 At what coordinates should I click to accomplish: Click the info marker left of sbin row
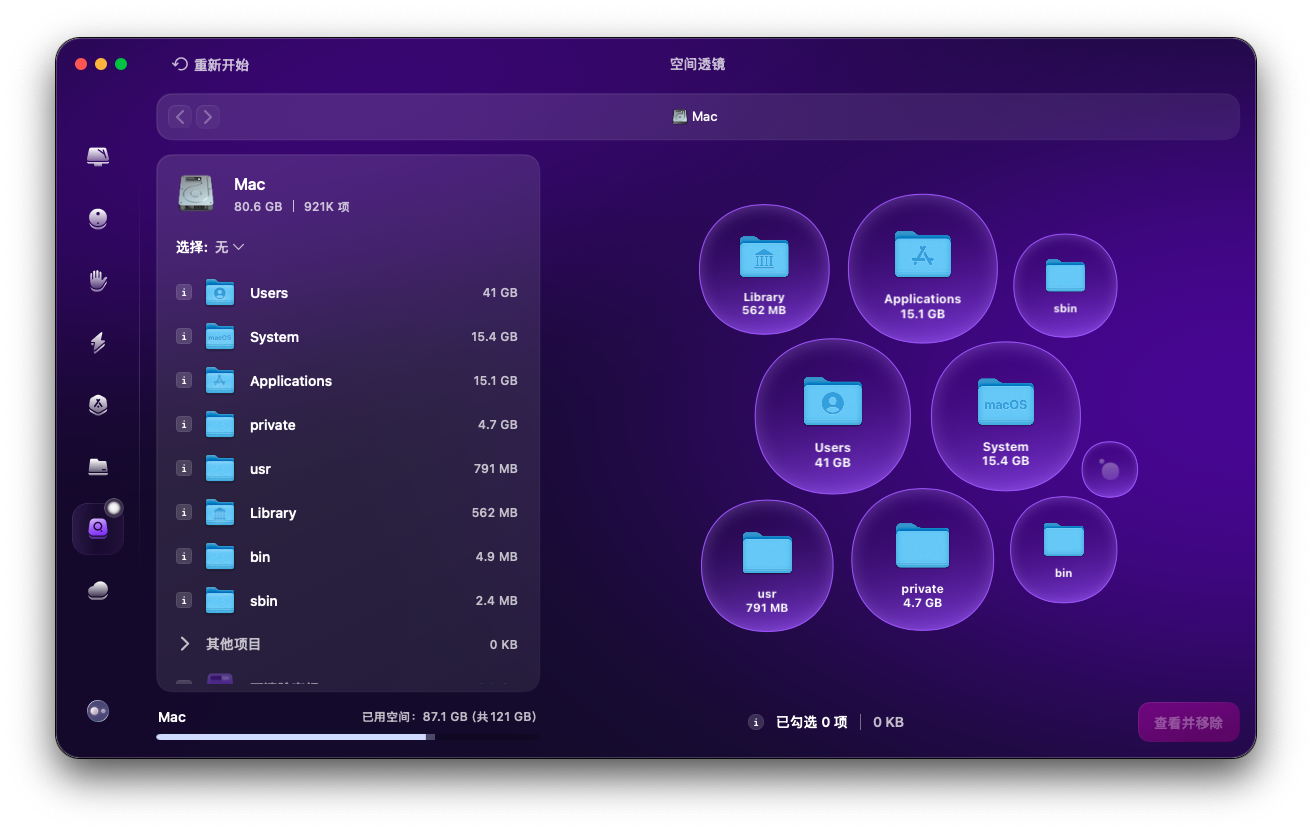(184, 601)
